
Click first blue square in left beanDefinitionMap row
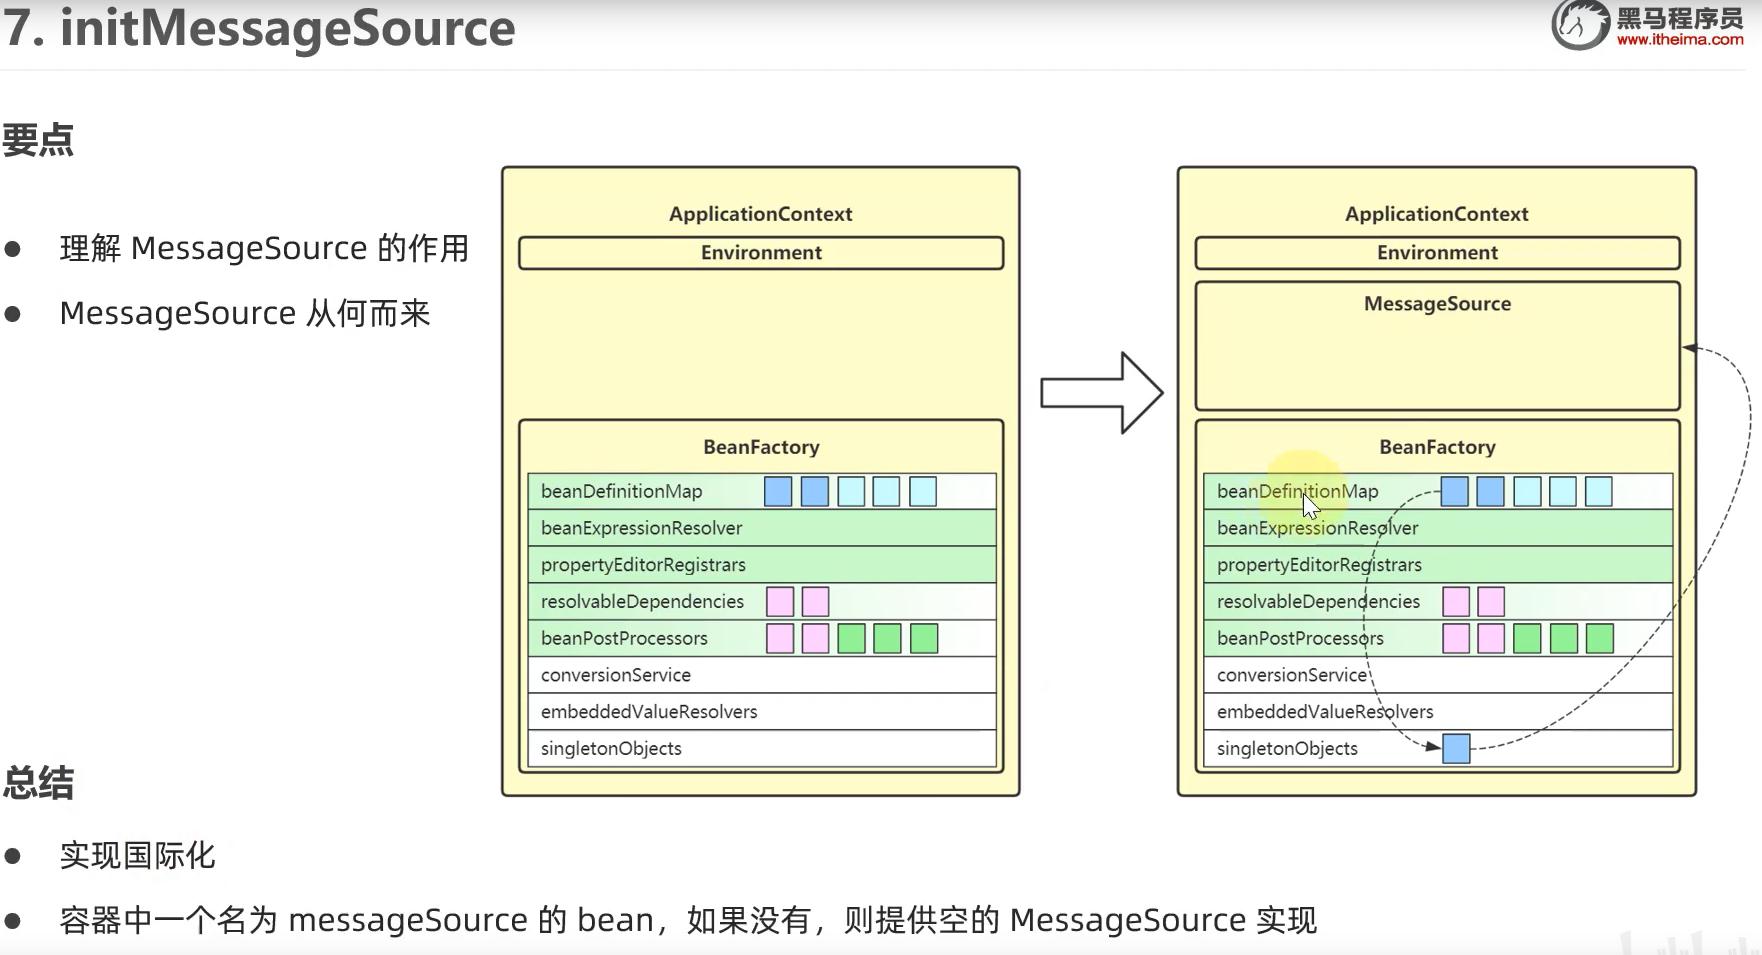coord(778,492)
